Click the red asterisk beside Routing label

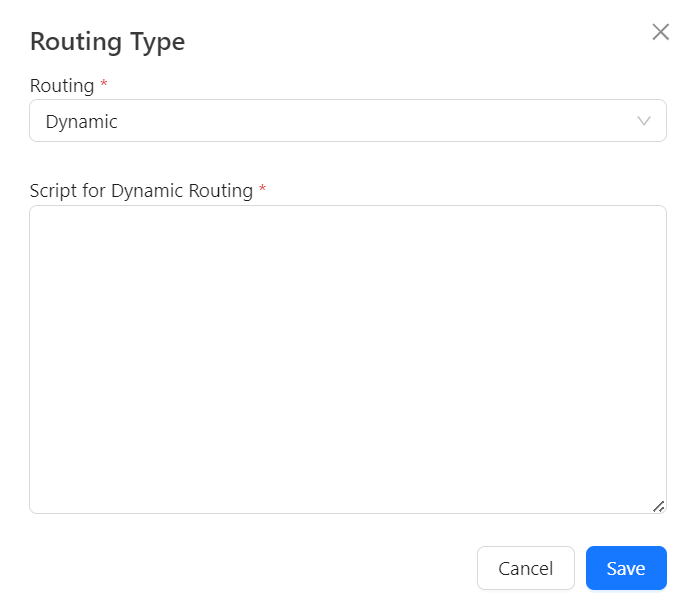[104, 86]
